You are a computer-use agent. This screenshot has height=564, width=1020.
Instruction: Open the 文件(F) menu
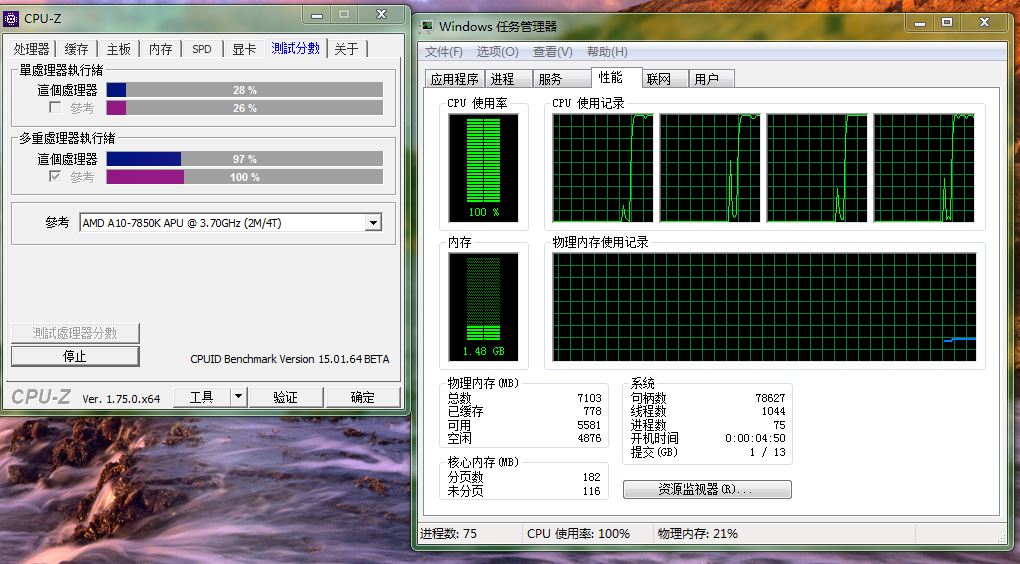(443, 52)
